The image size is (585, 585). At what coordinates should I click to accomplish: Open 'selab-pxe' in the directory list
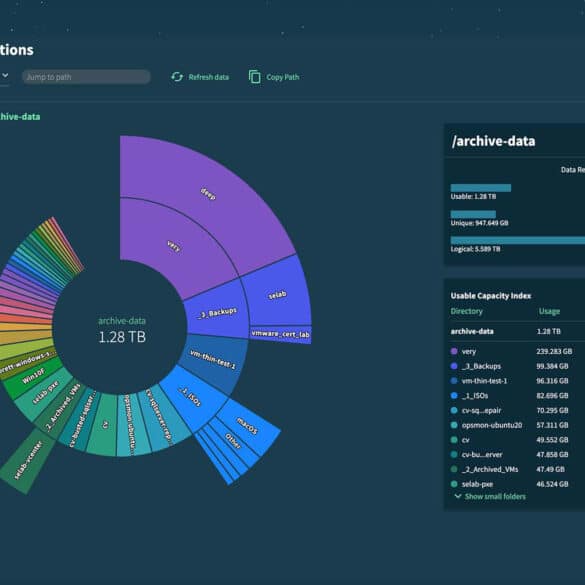coord(477,484)
